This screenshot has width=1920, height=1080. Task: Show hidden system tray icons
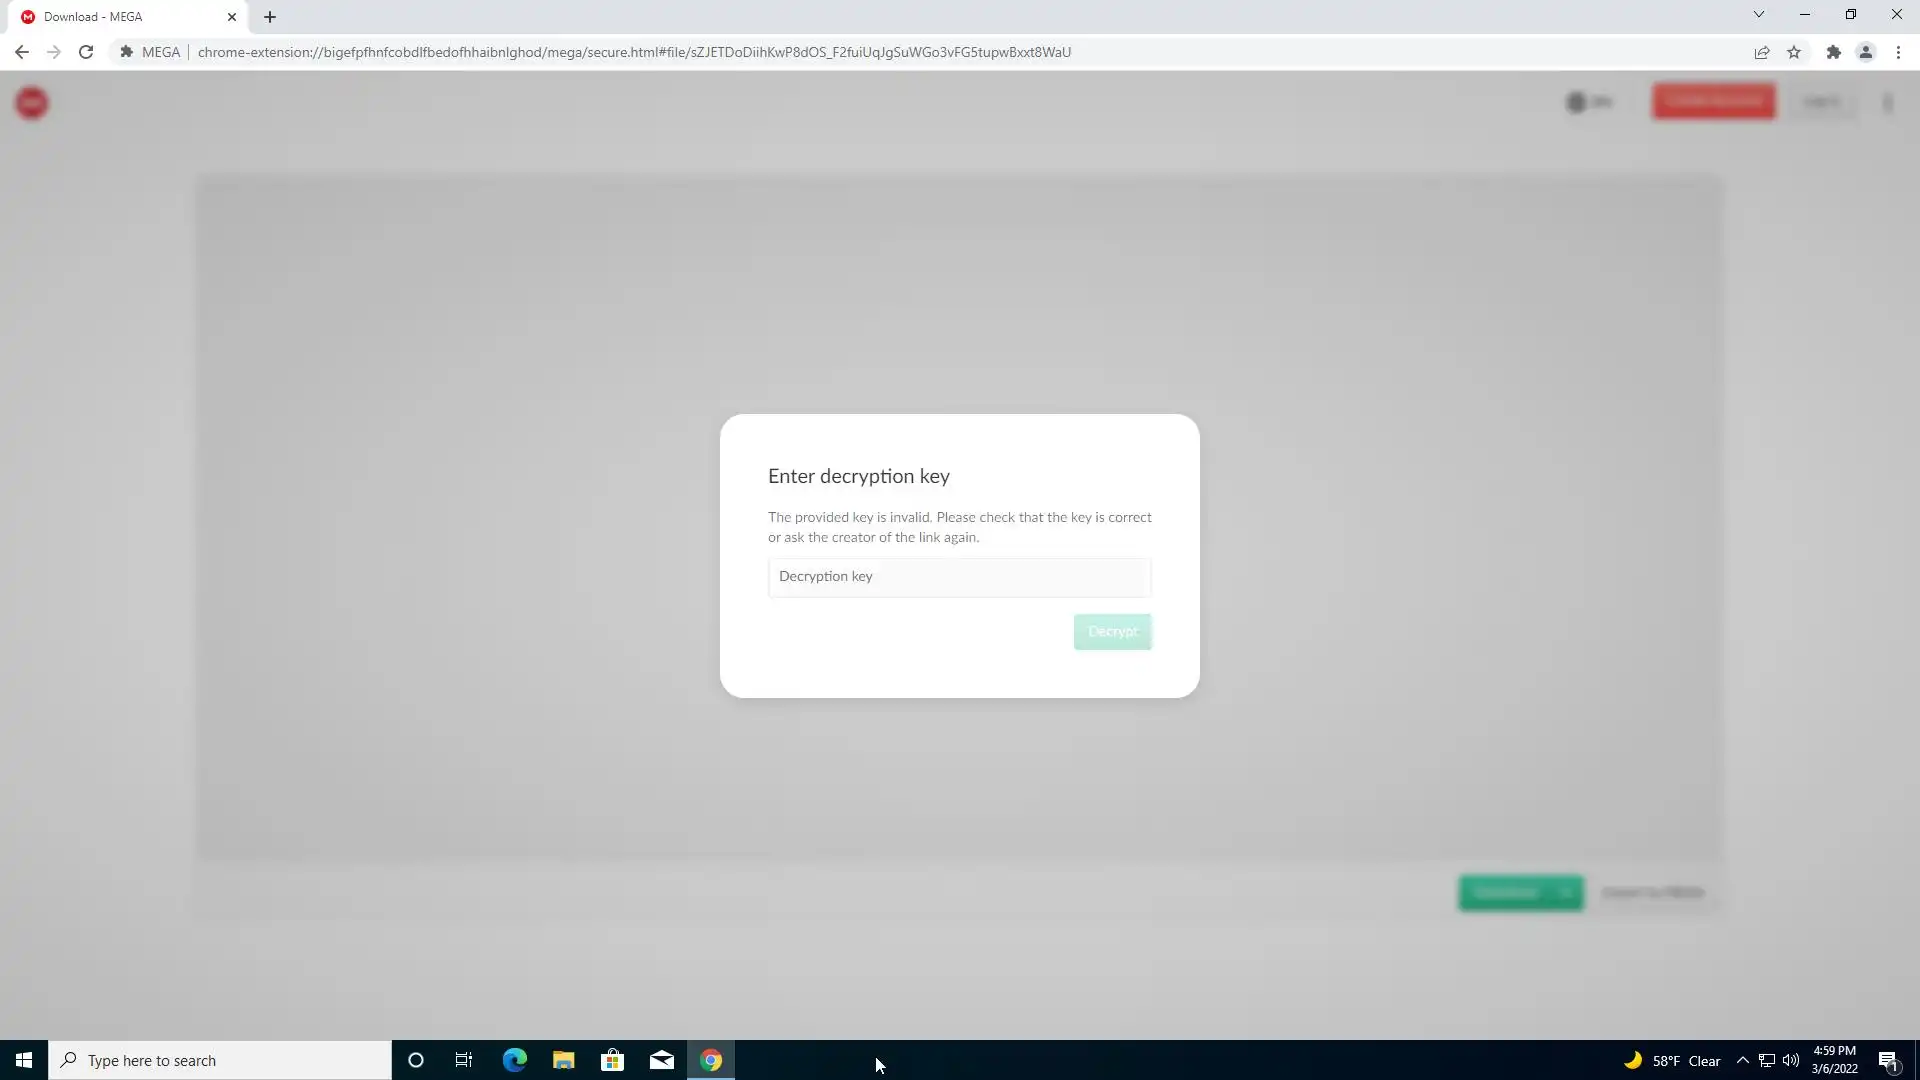tap(1742, 1060)
